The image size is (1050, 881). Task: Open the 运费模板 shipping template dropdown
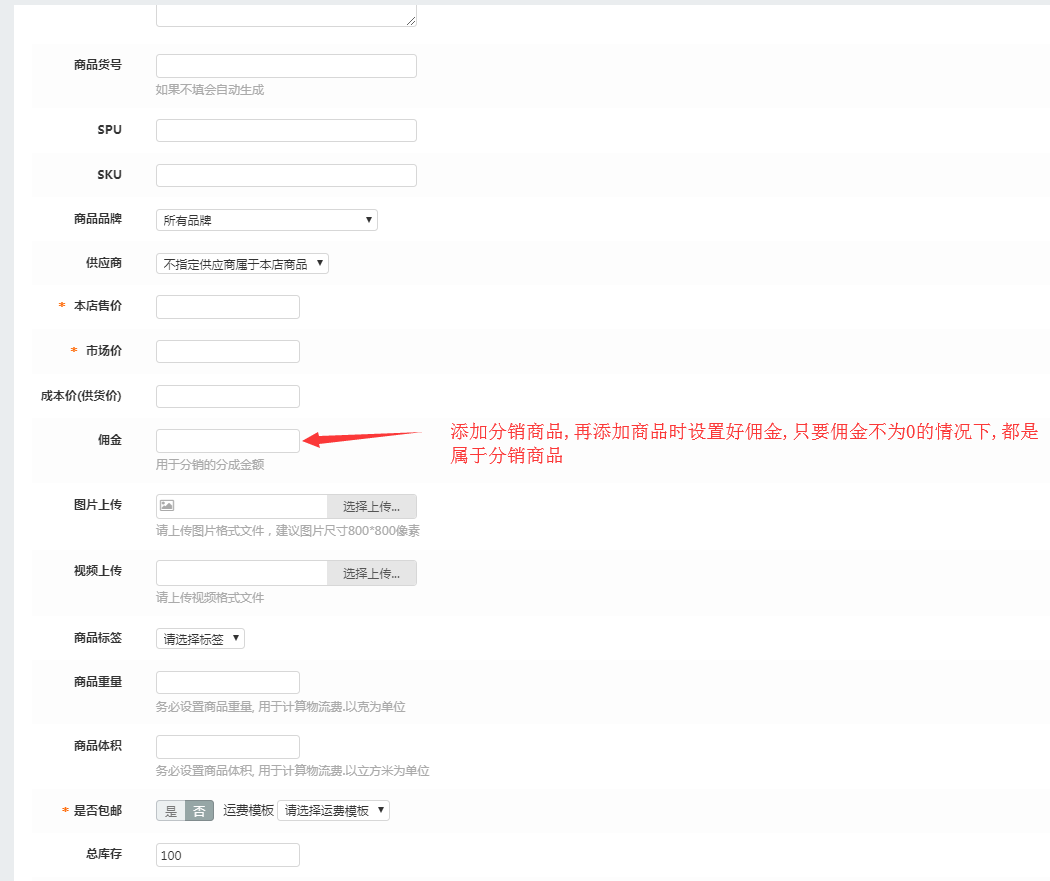[x=333, y=811]
